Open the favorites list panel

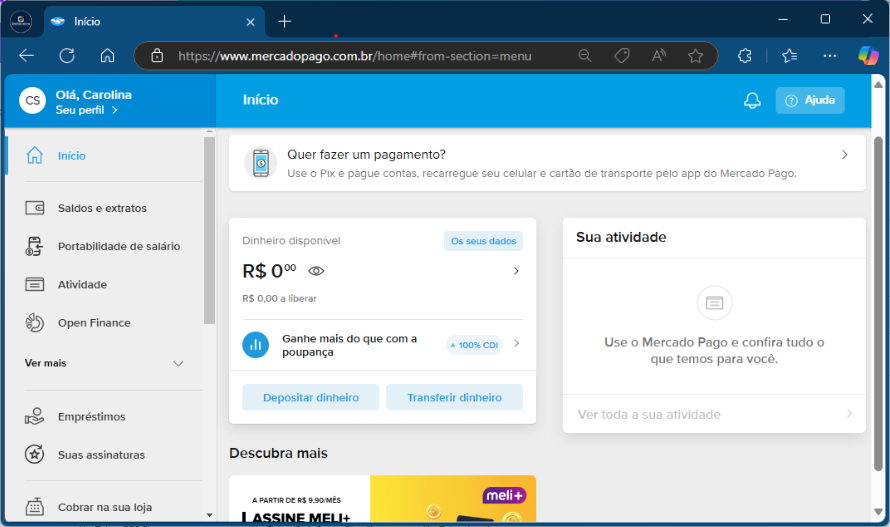pyautogui.click(x=790, y=56)
